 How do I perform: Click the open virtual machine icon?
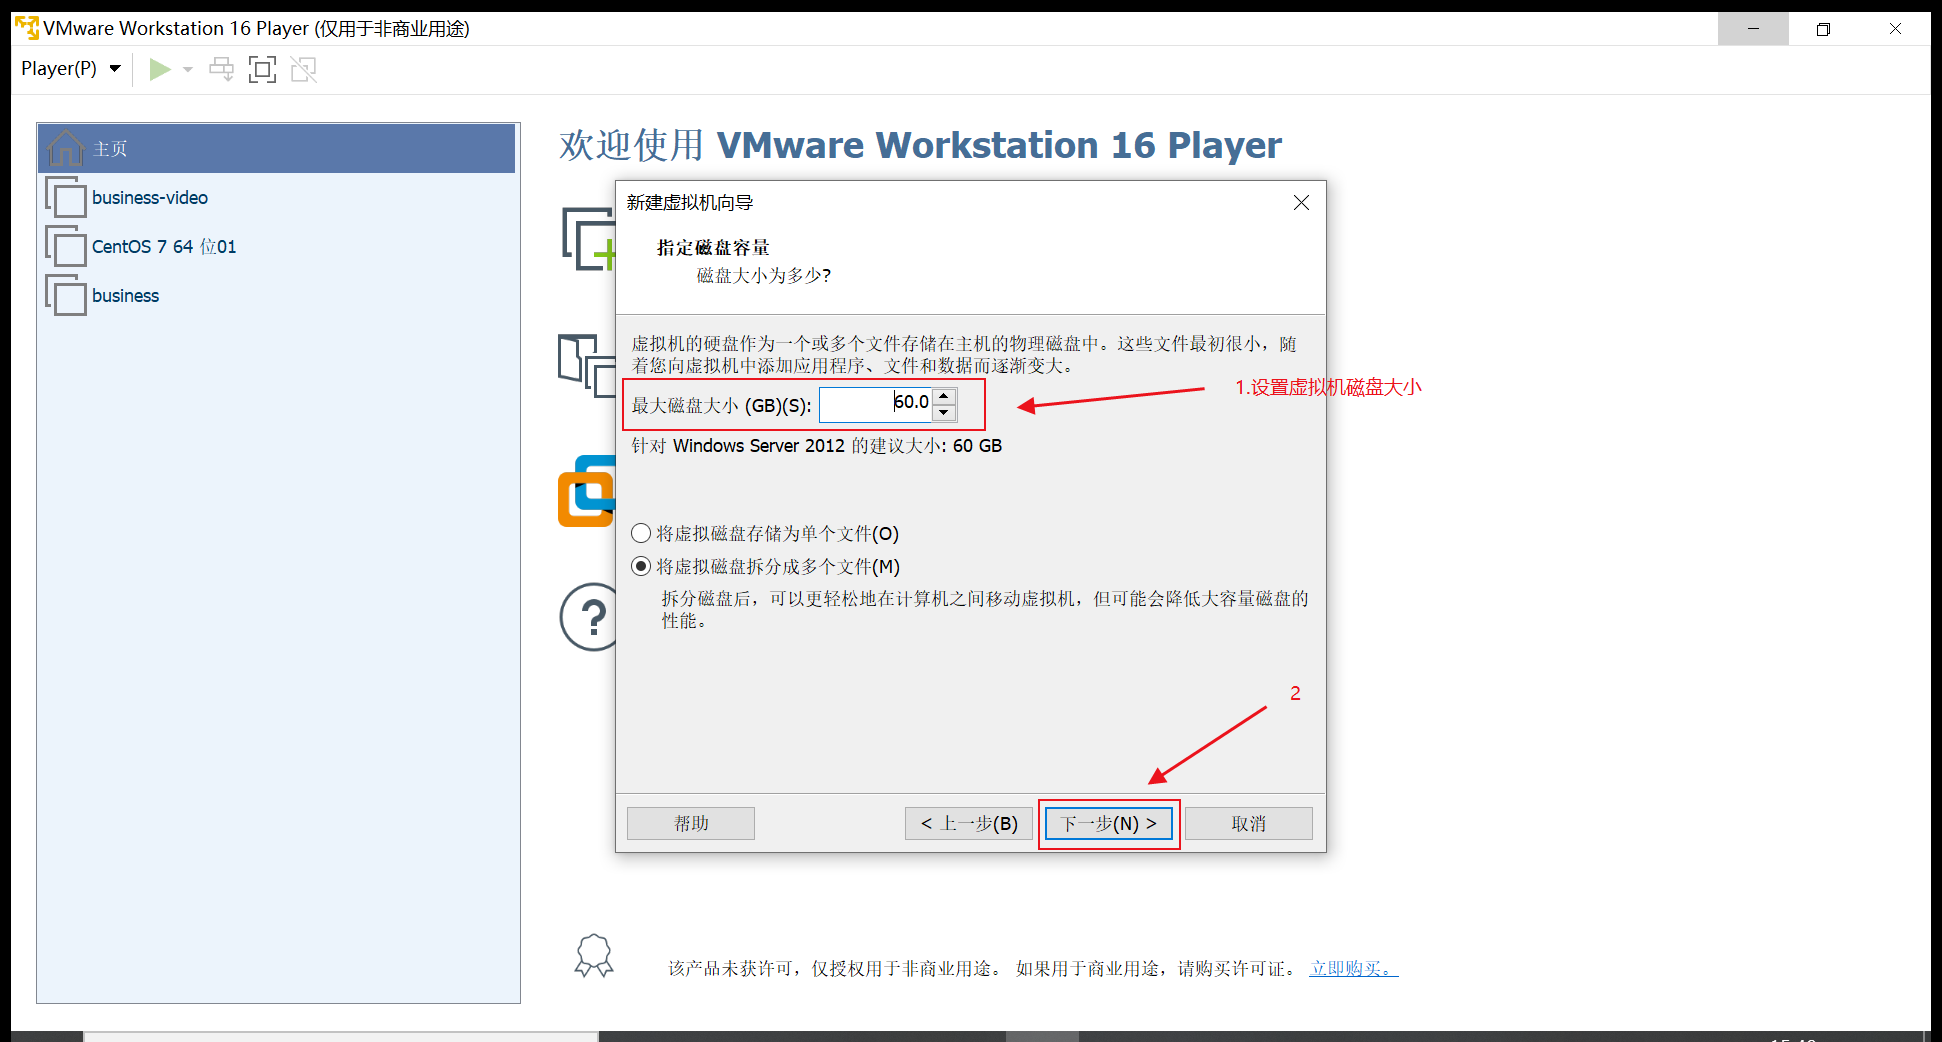point(586,365)
